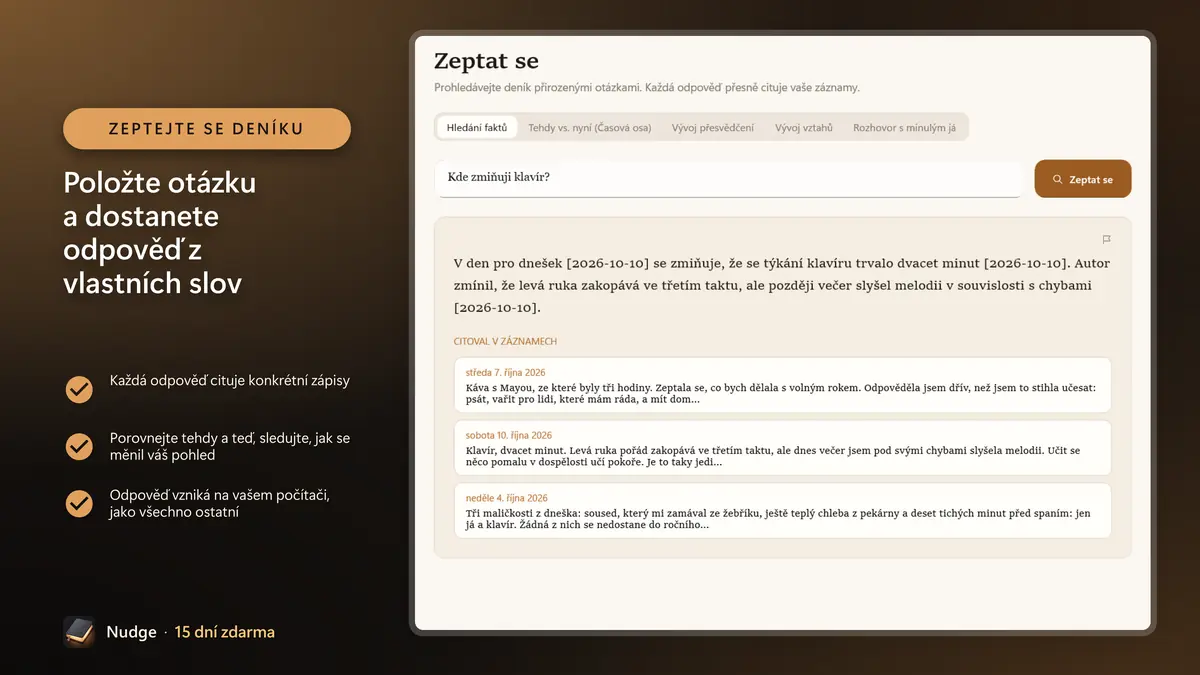Click the checkmark beside 'Porovnejte tehdy a teď'
1200x675 pixels.
coord(79,446)
